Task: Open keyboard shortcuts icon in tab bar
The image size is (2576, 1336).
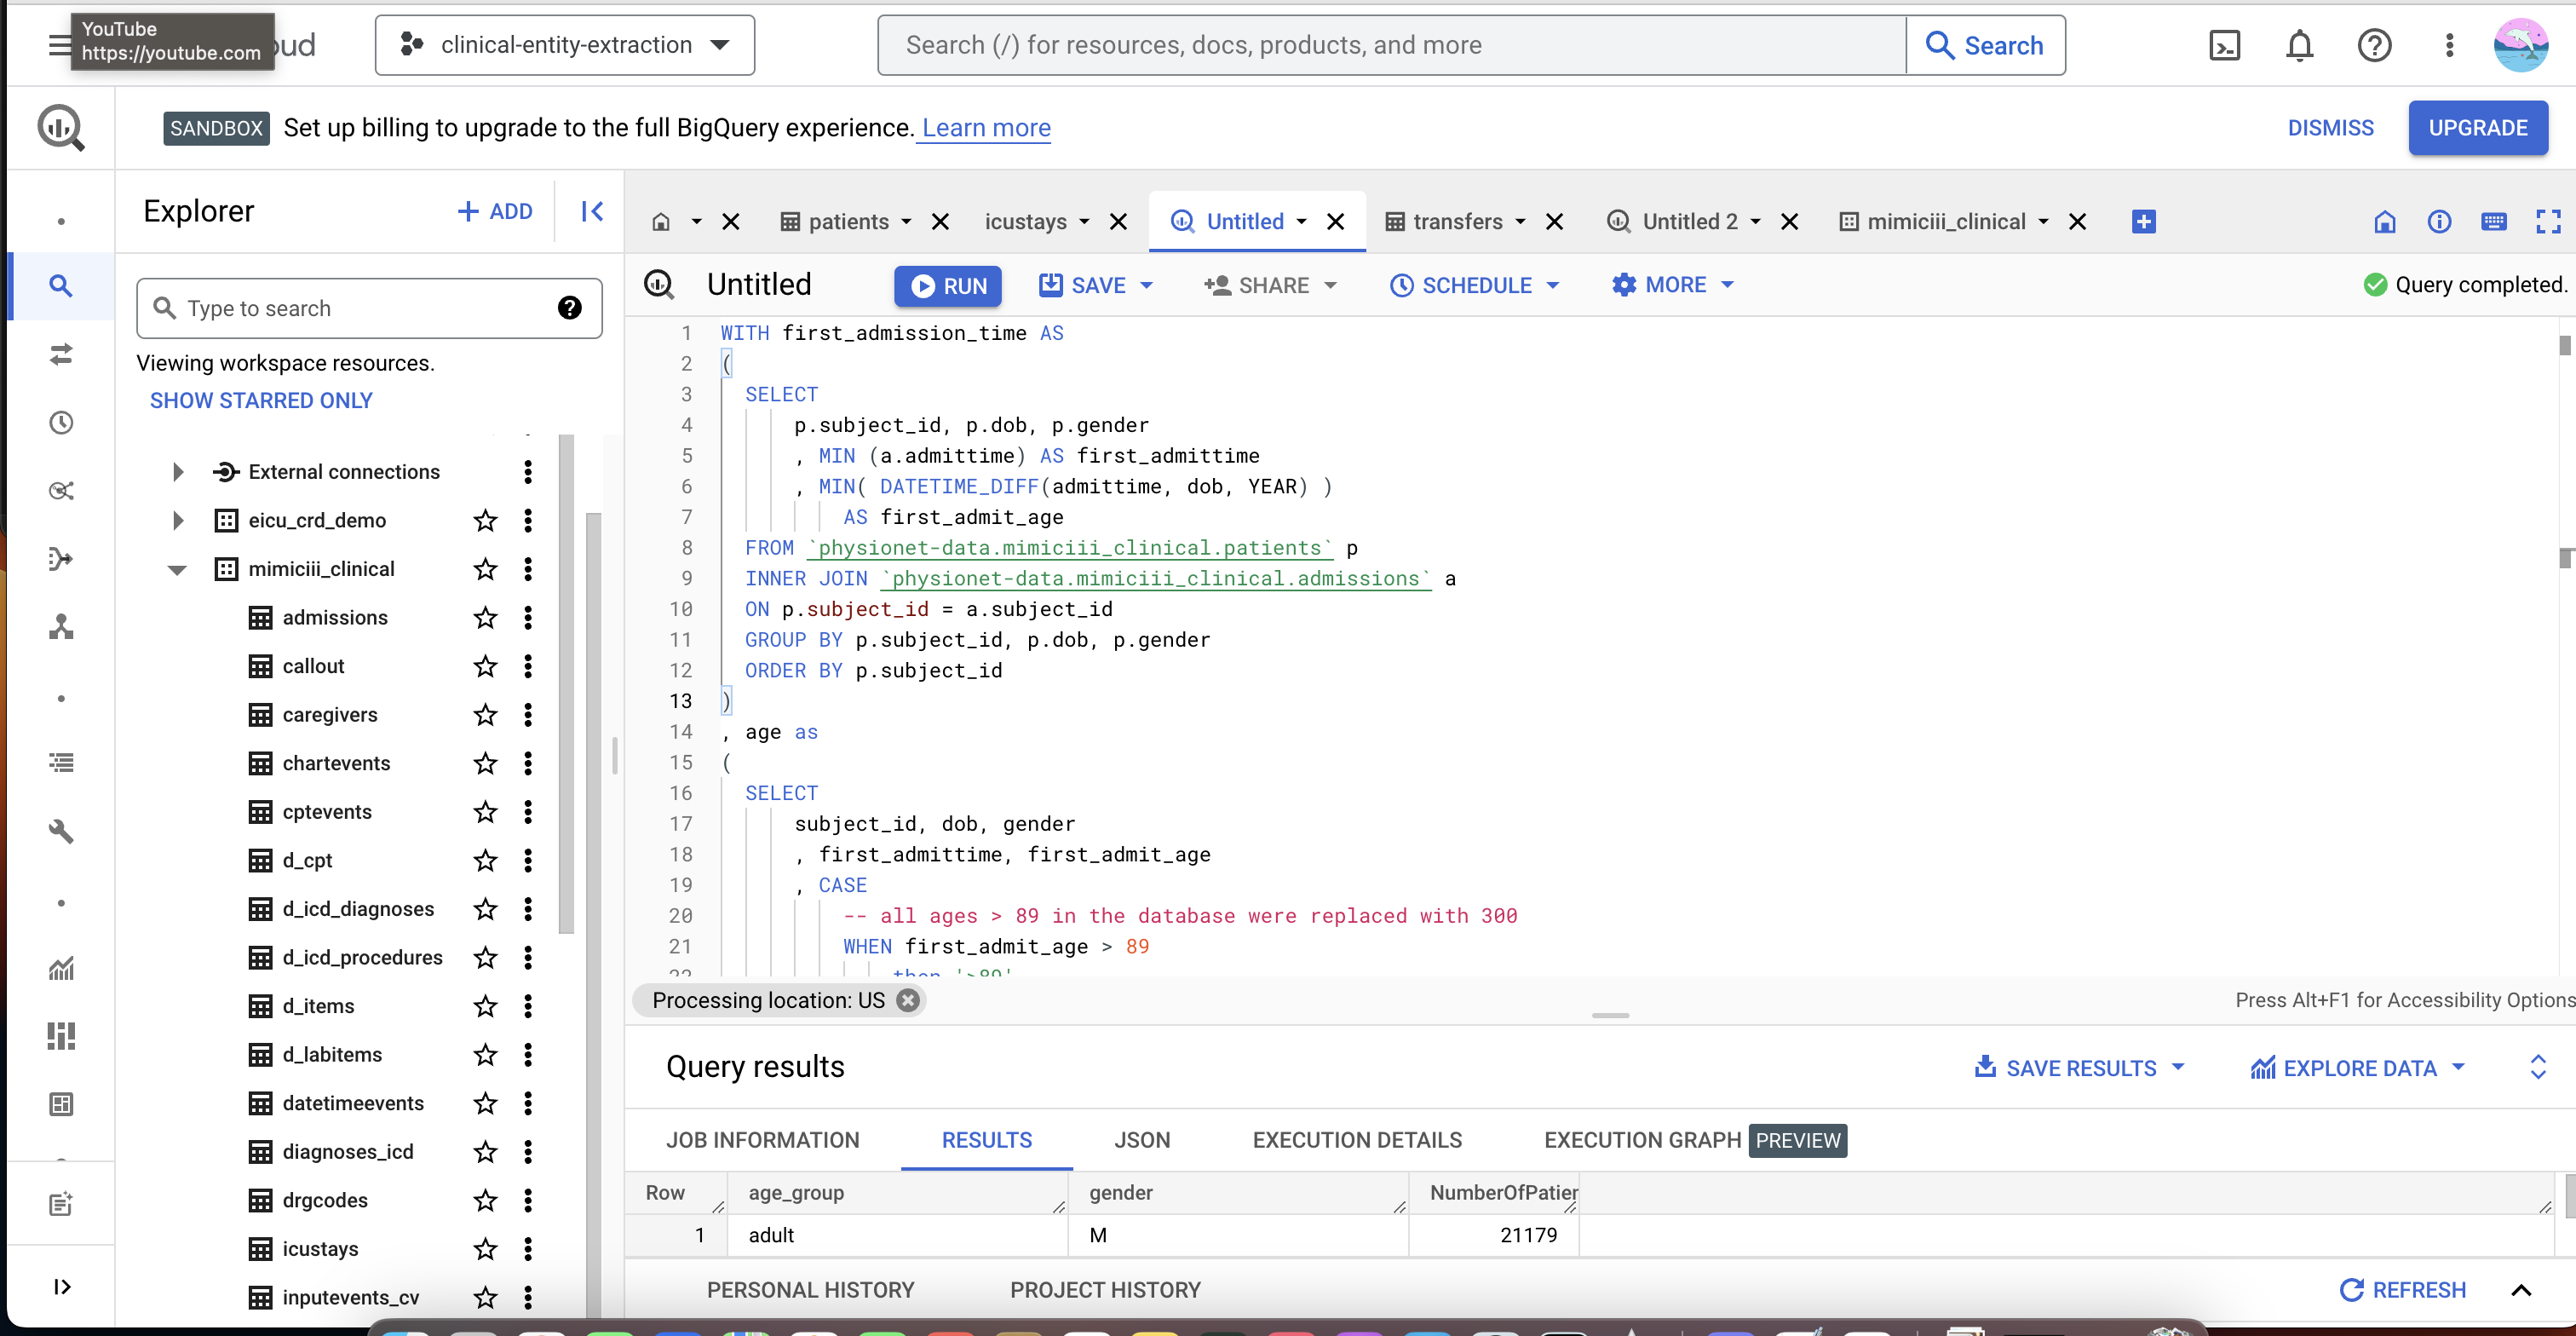Action: coord(2494,222)
